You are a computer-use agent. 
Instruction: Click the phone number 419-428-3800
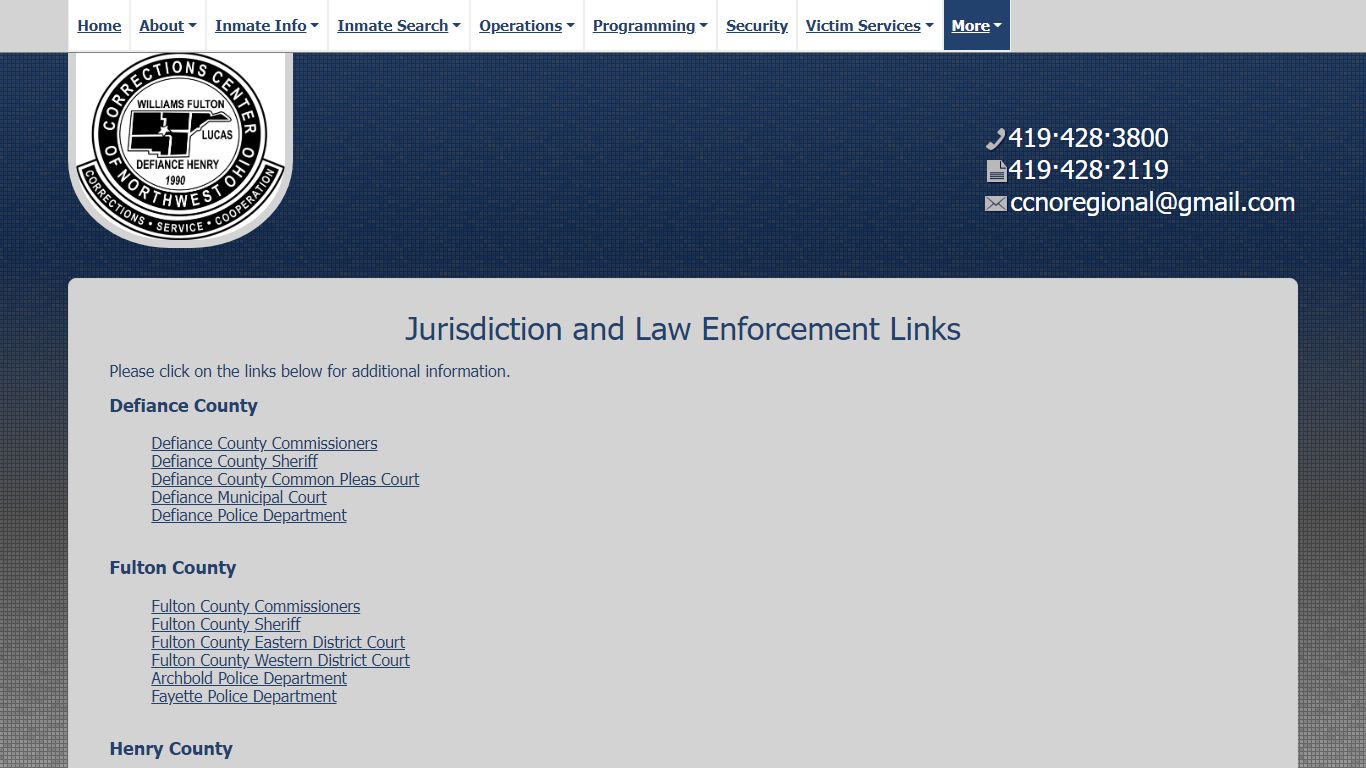coord(1088,138)
